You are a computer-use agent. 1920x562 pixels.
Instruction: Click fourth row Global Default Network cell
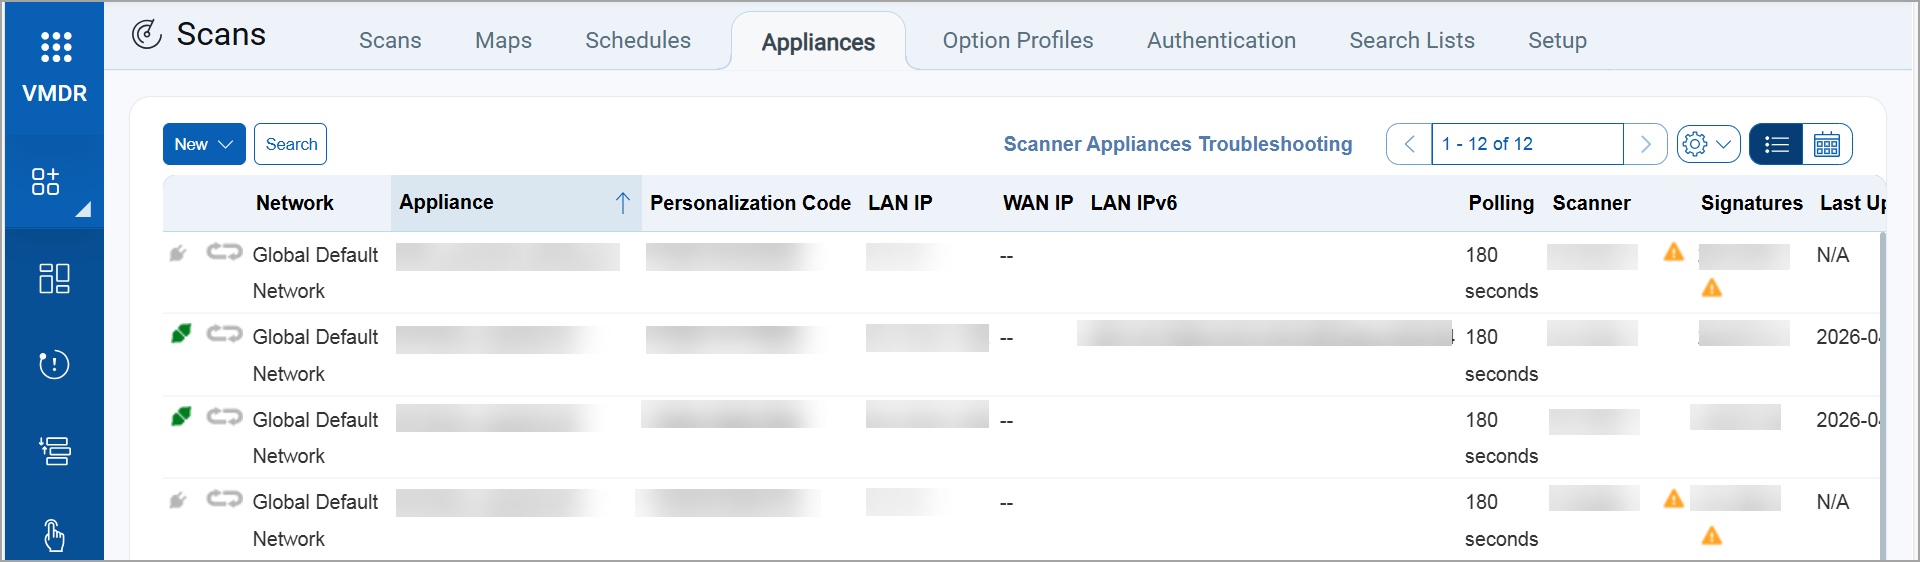[315, 520]
